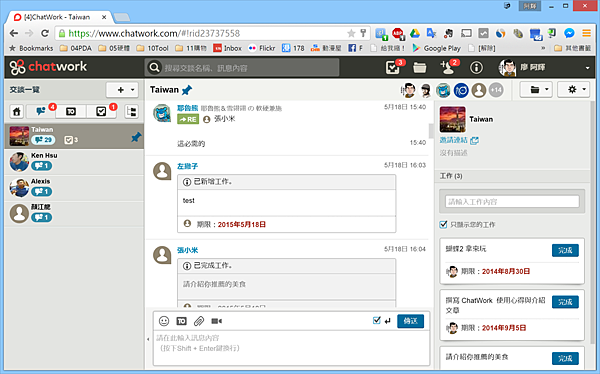The height and width of the screenshot is (374, 600).
Task: Open the add chat plus dropdown
Action: (x=122, y=90)
